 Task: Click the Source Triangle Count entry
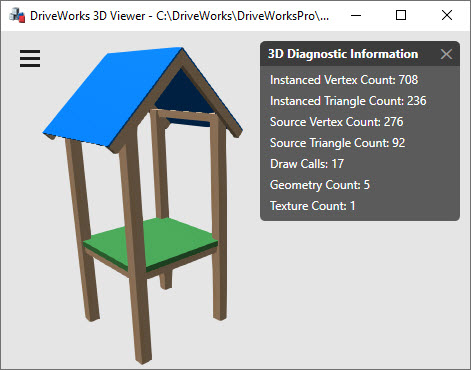tap(337, 143)
